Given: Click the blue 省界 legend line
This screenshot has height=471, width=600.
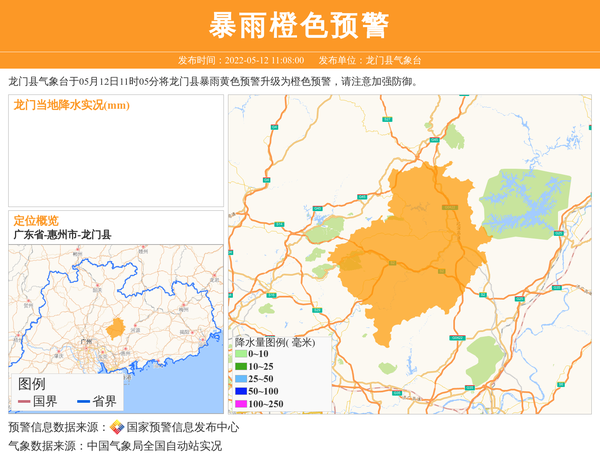Looking at the screenshot, I should click(x=82, y=401).
